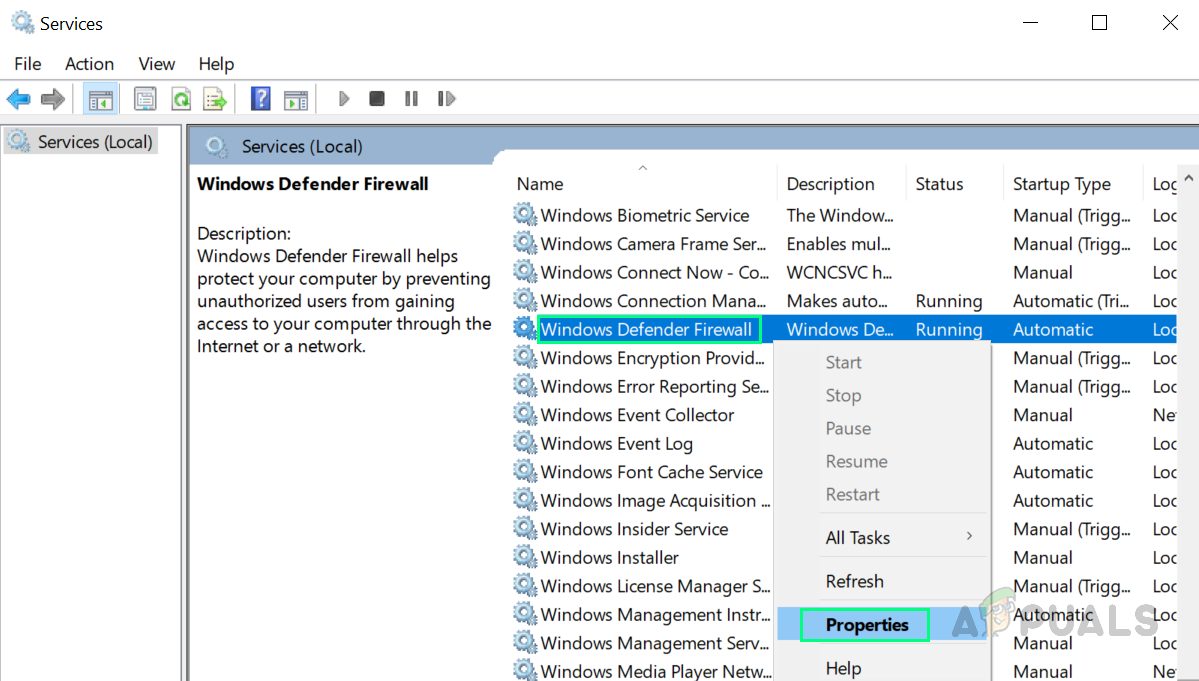Toggle the Show/Hide Console Tree icon

100,99
